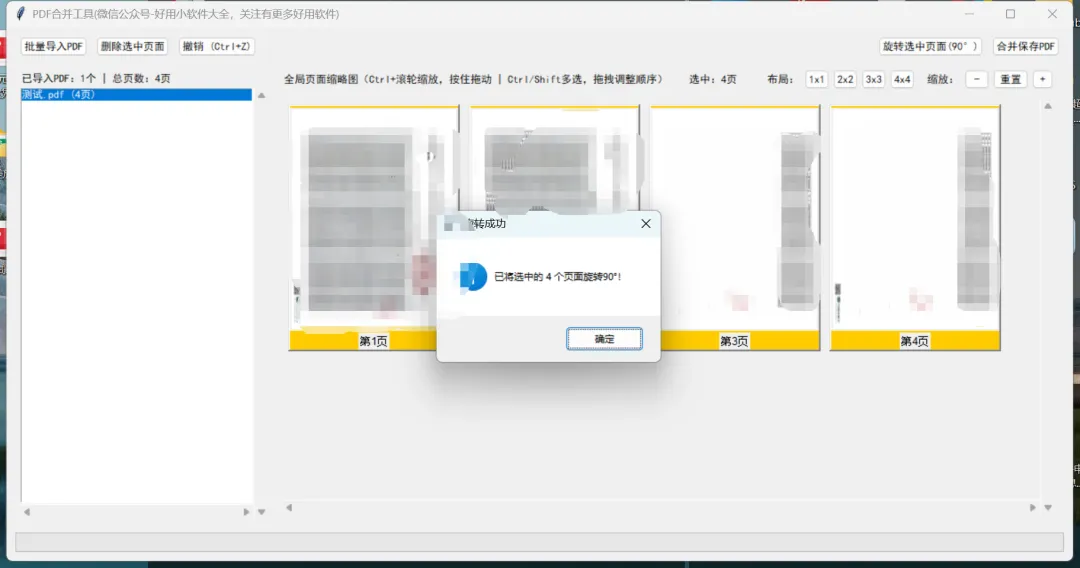1080x568 pixels.
Task: Click thumbnail area scroll up arrow
Action: (x=1048, y=106)
